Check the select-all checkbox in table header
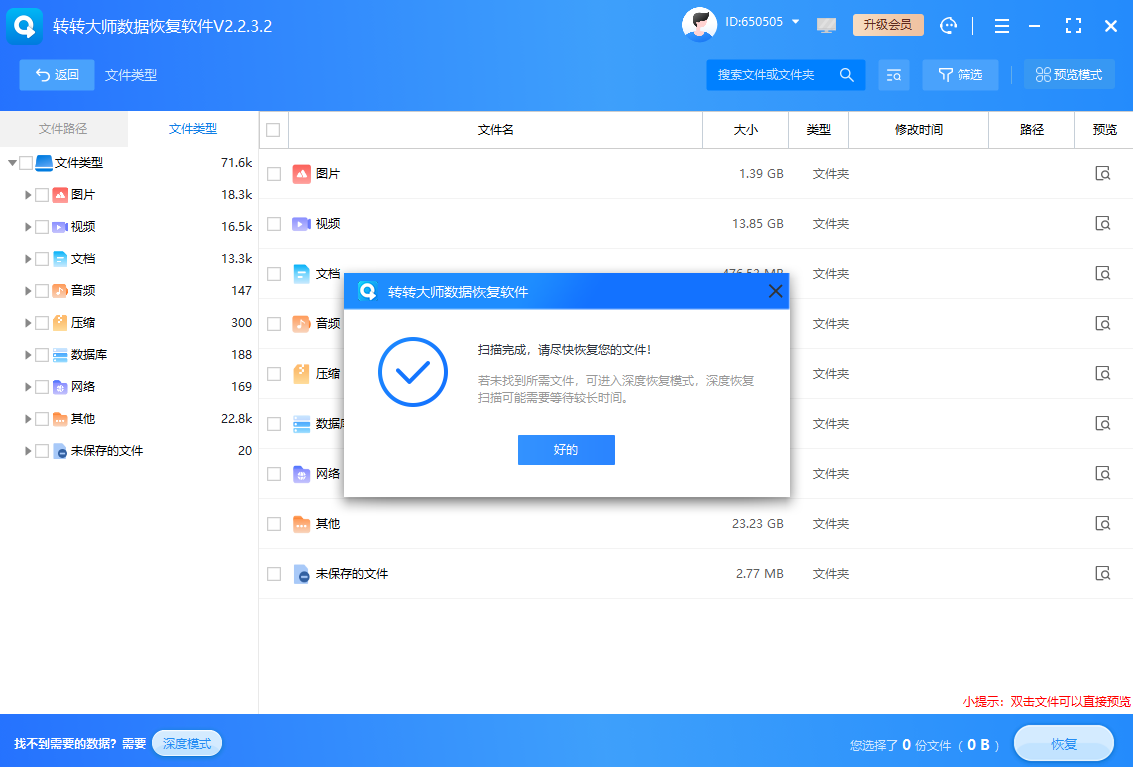Screen dimensions: 1133x767 pyautogui.click(x=273, y=130)
